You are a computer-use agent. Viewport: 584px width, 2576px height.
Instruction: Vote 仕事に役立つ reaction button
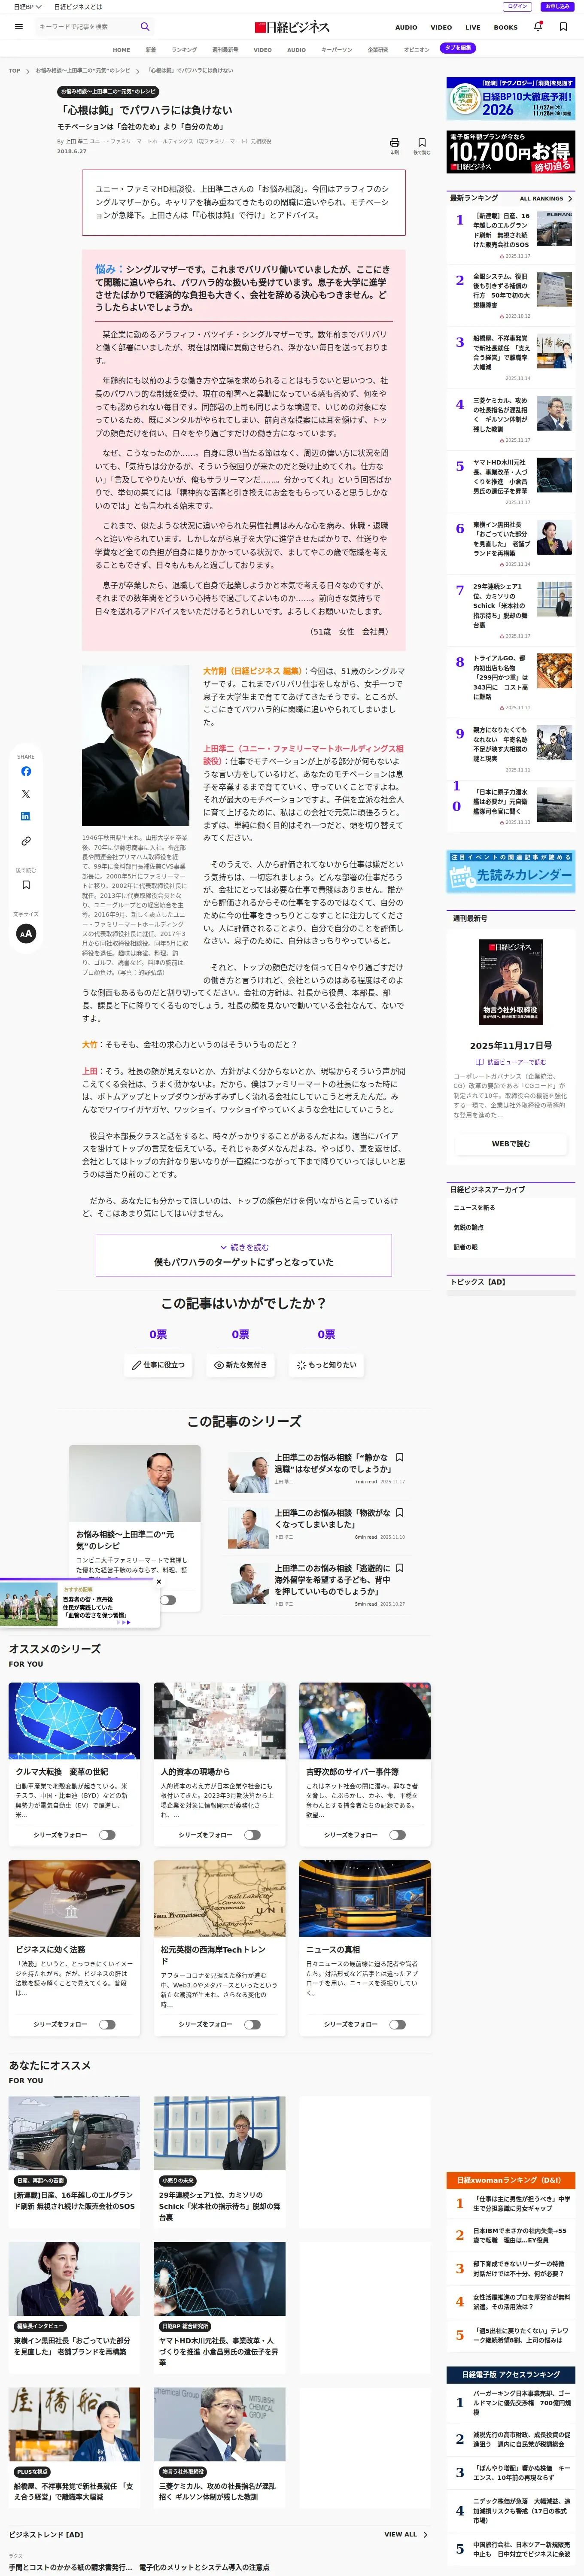tap(158, 1365)
